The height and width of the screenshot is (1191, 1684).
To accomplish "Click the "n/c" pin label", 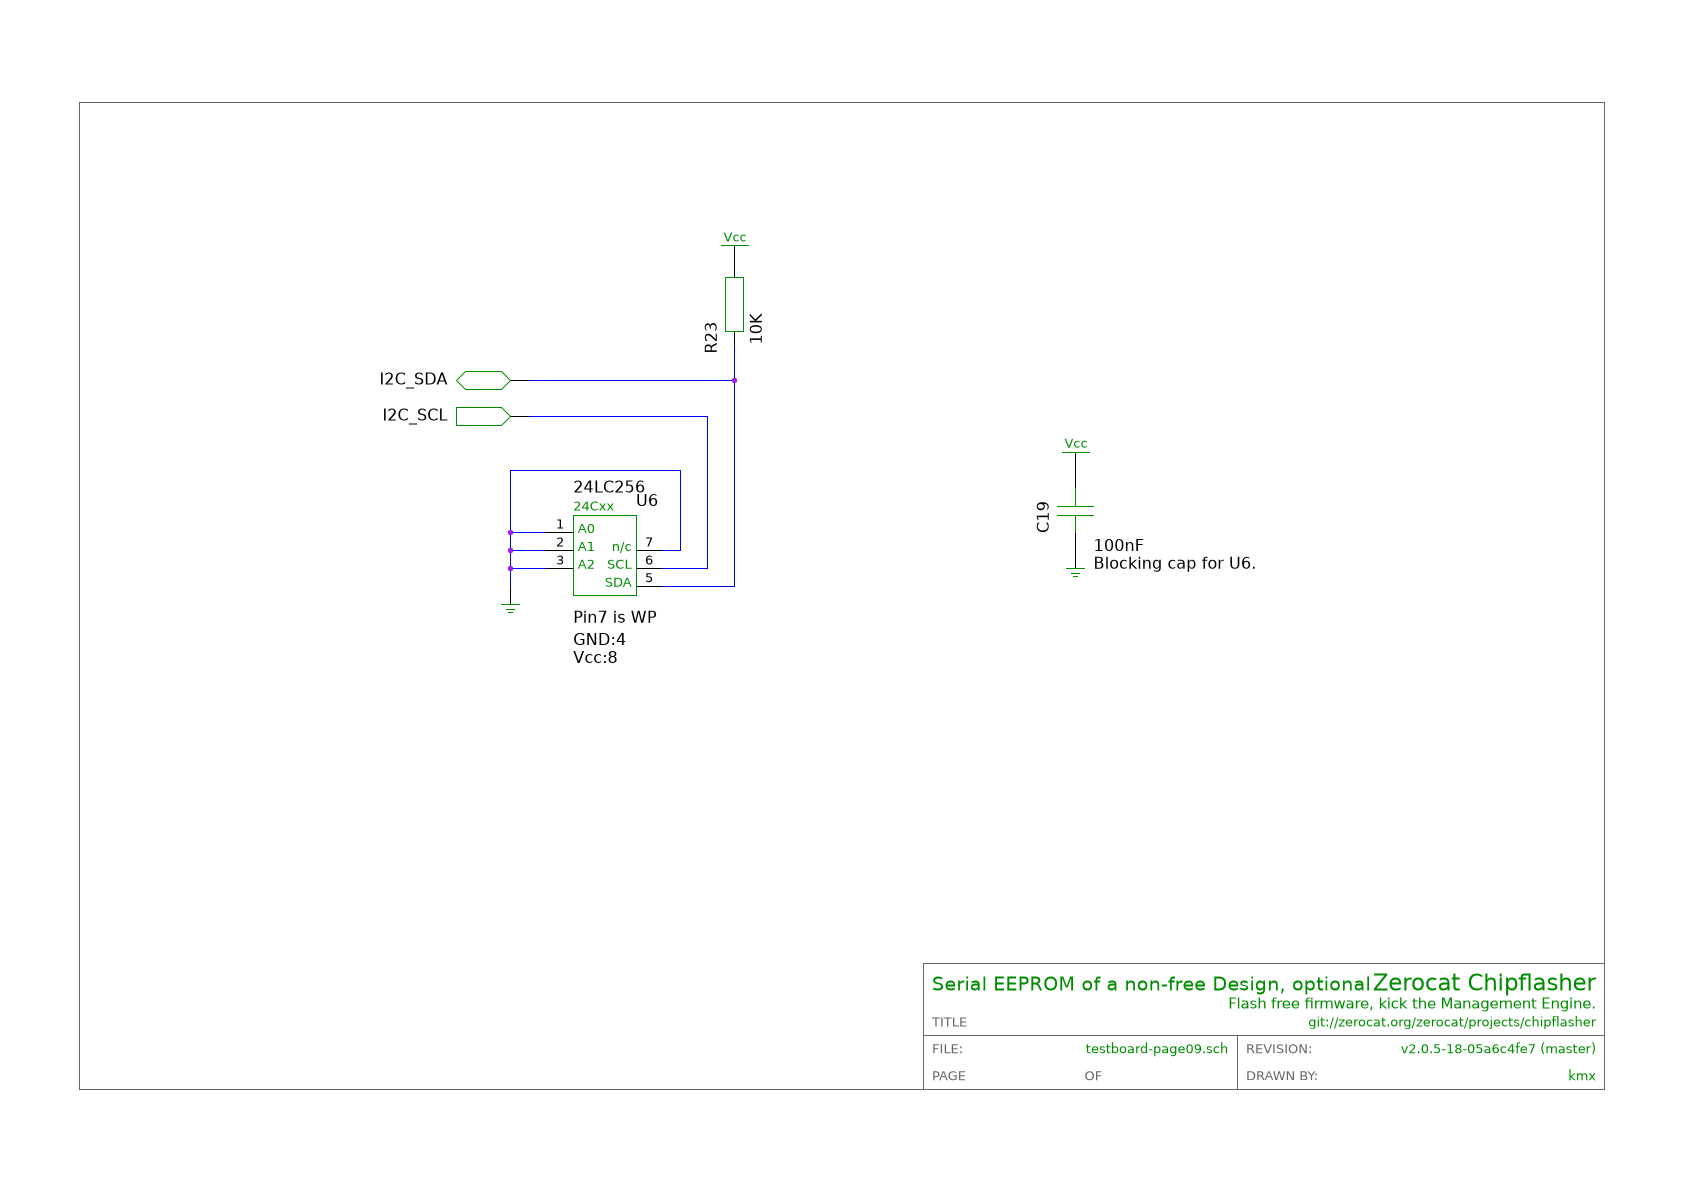I will (622, 547).
